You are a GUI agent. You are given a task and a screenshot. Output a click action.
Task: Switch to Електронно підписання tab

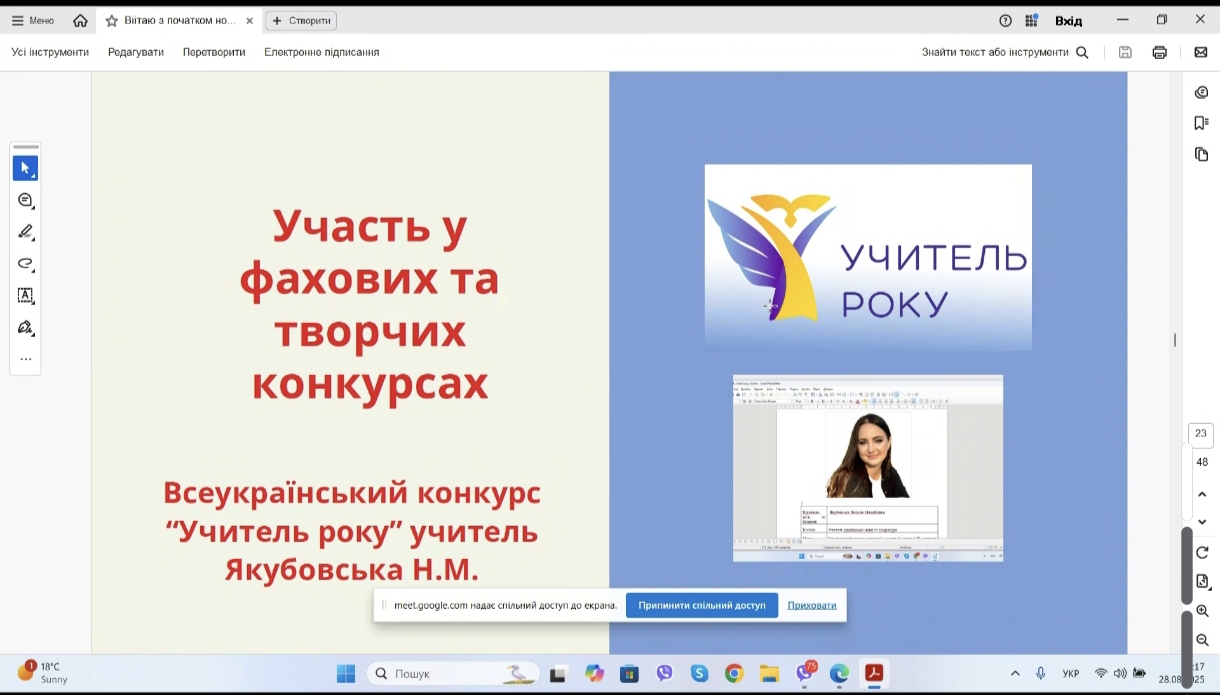point(321,52)
